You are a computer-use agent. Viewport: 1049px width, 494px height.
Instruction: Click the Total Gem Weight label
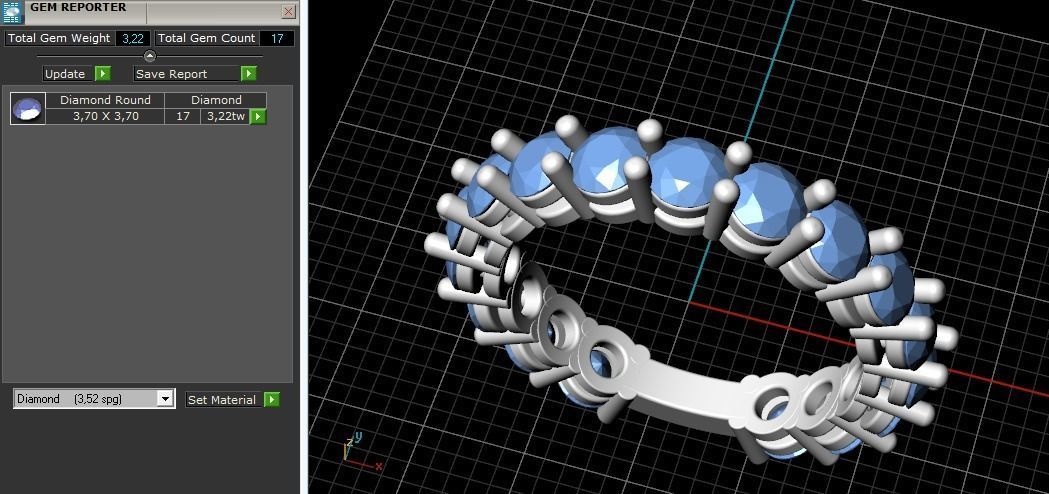click(59, 38)
